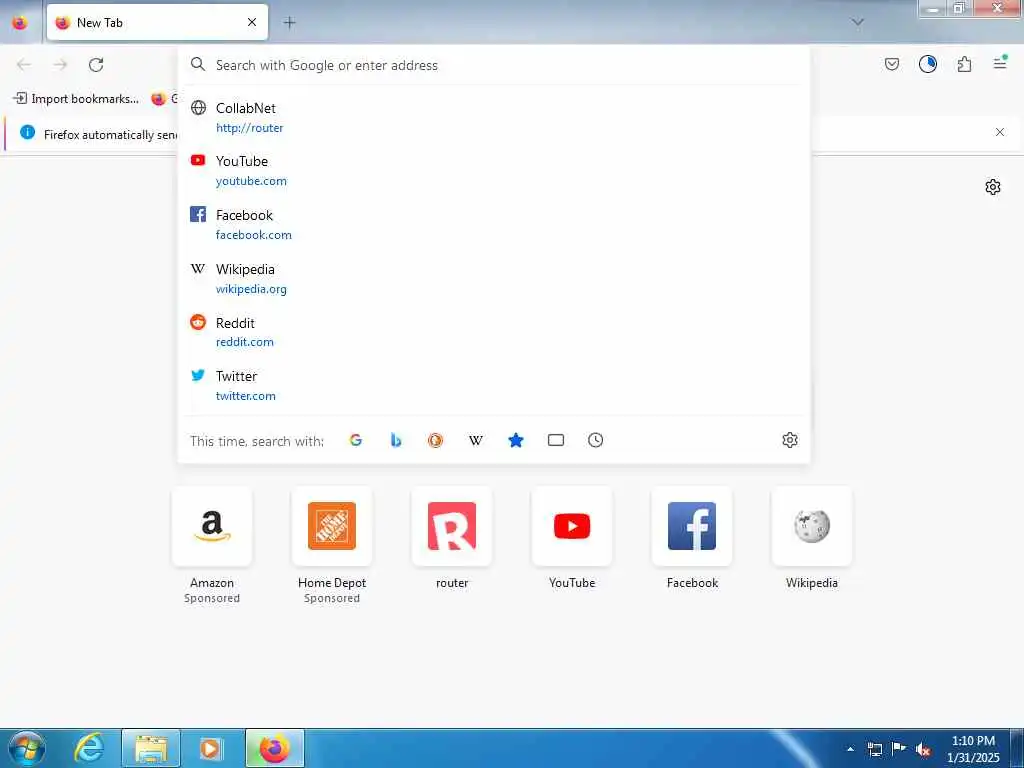Click the address bar search field

[494, 65]
